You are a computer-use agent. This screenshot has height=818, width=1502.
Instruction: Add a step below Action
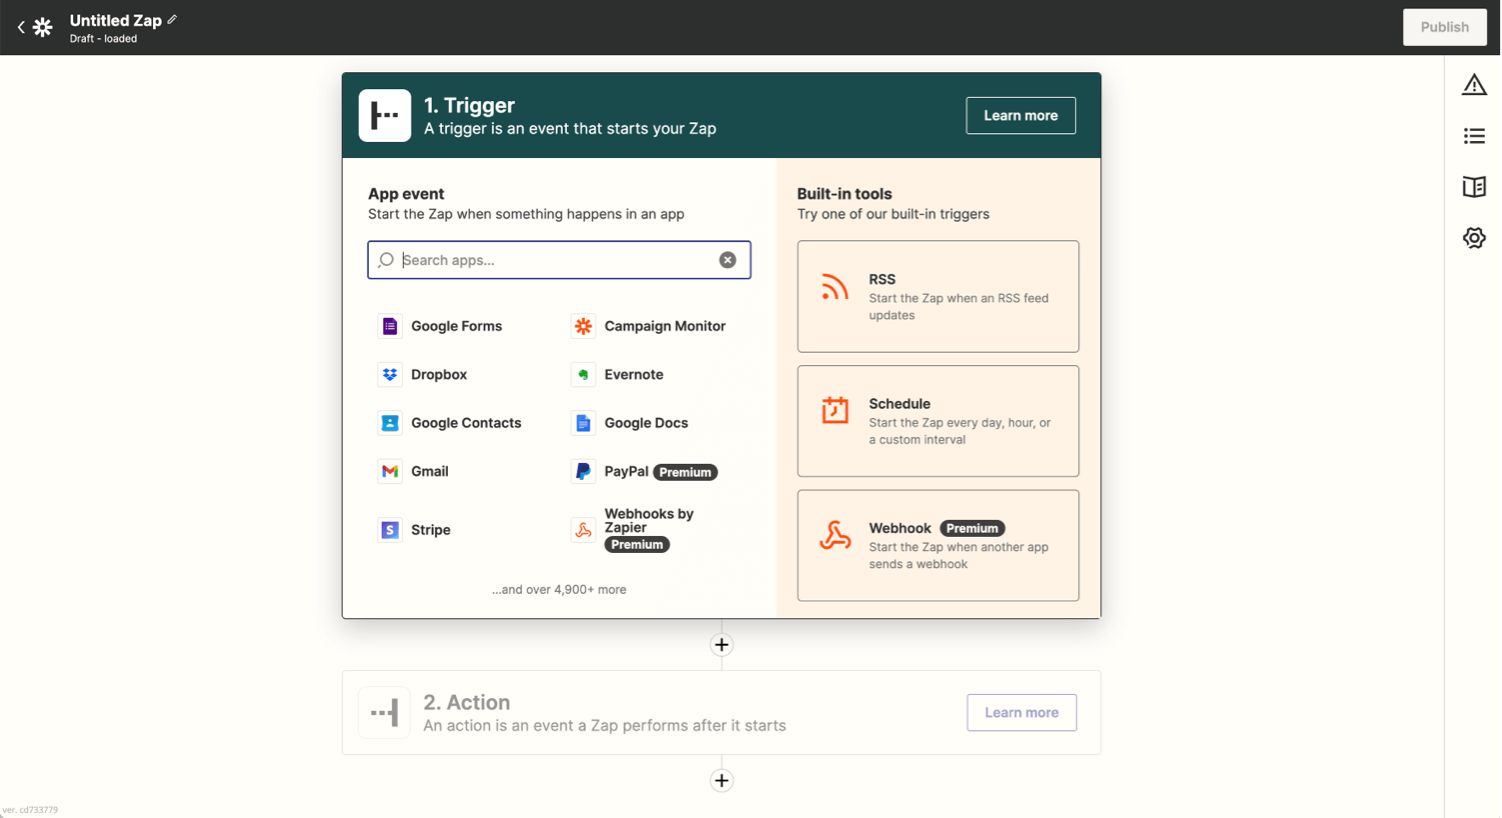pos(722,781)
